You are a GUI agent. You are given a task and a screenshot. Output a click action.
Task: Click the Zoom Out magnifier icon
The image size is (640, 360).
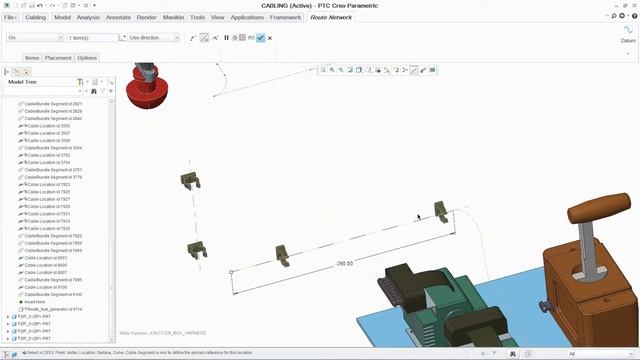[x=341, y=70]
